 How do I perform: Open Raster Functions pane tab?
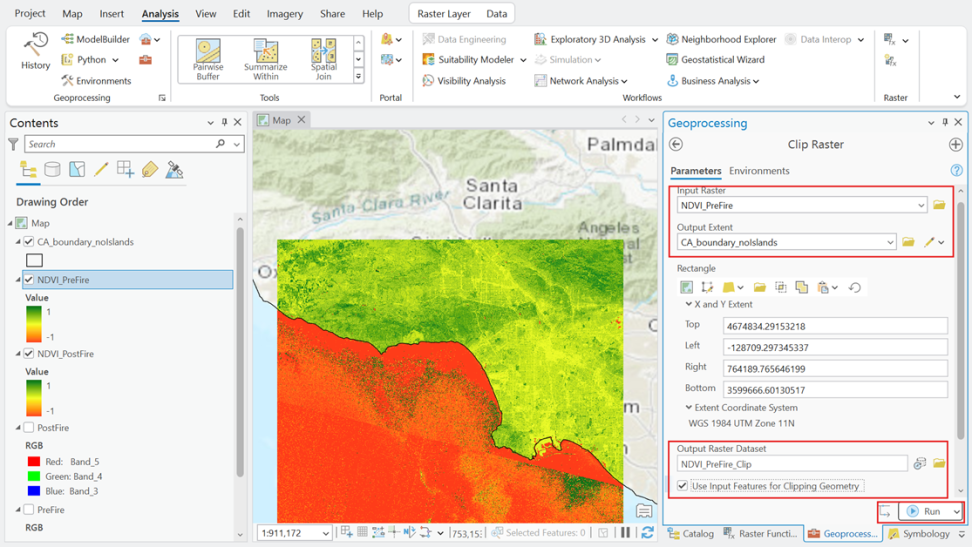pyautogui.click(x=761, y=533)
